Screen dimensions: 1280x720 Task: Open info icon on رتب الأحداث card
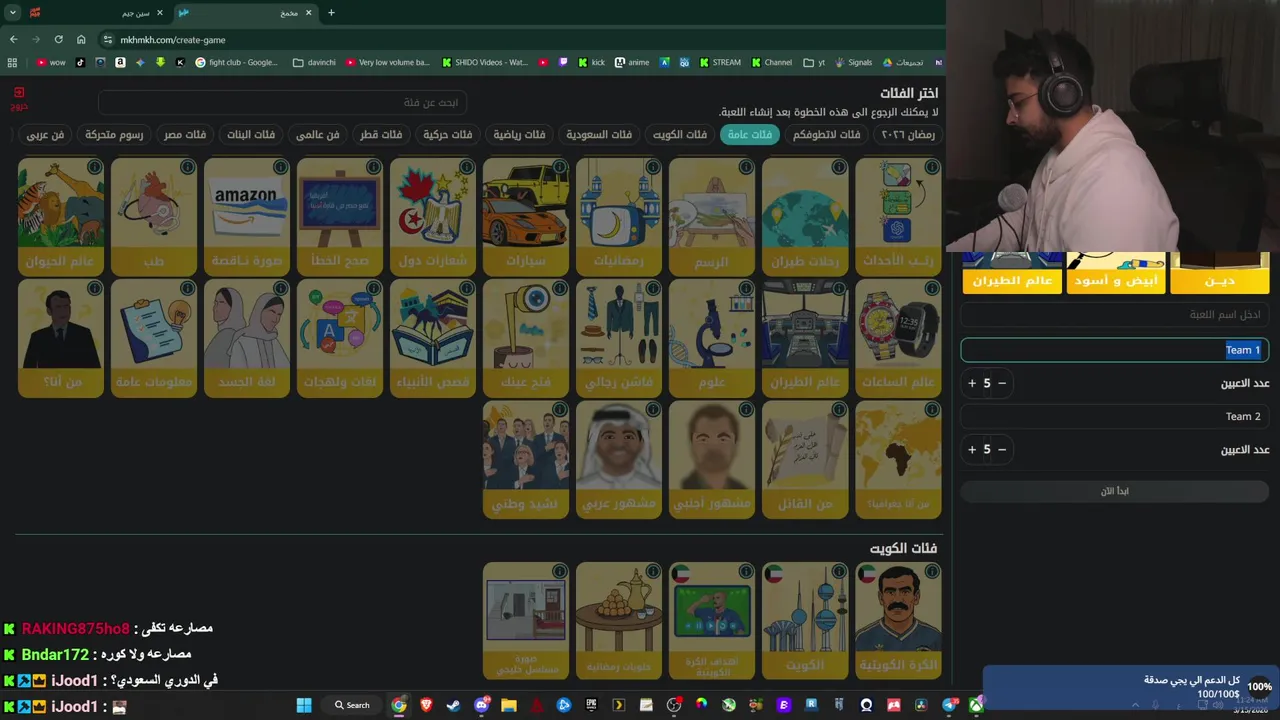(x=931, y=167)
